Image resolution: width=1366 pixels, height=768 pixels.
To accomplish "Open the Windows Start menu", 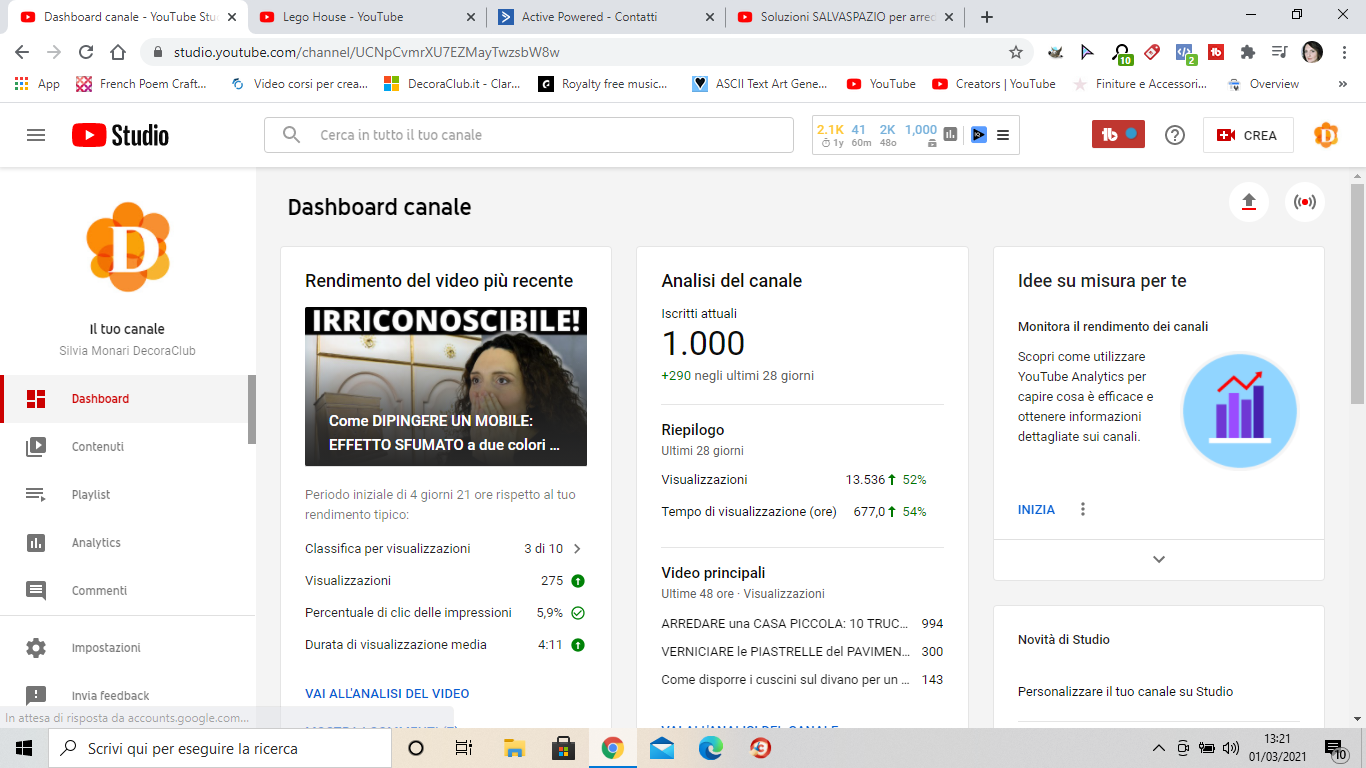I will [x=24, y=748].
